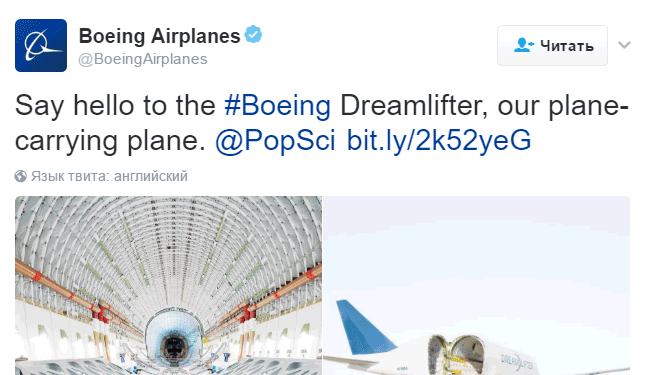Follow the account with Читать button
Image resolution: width=650 pixels, height=375 pixels.
pyautogui.click(x=552, y=45)
